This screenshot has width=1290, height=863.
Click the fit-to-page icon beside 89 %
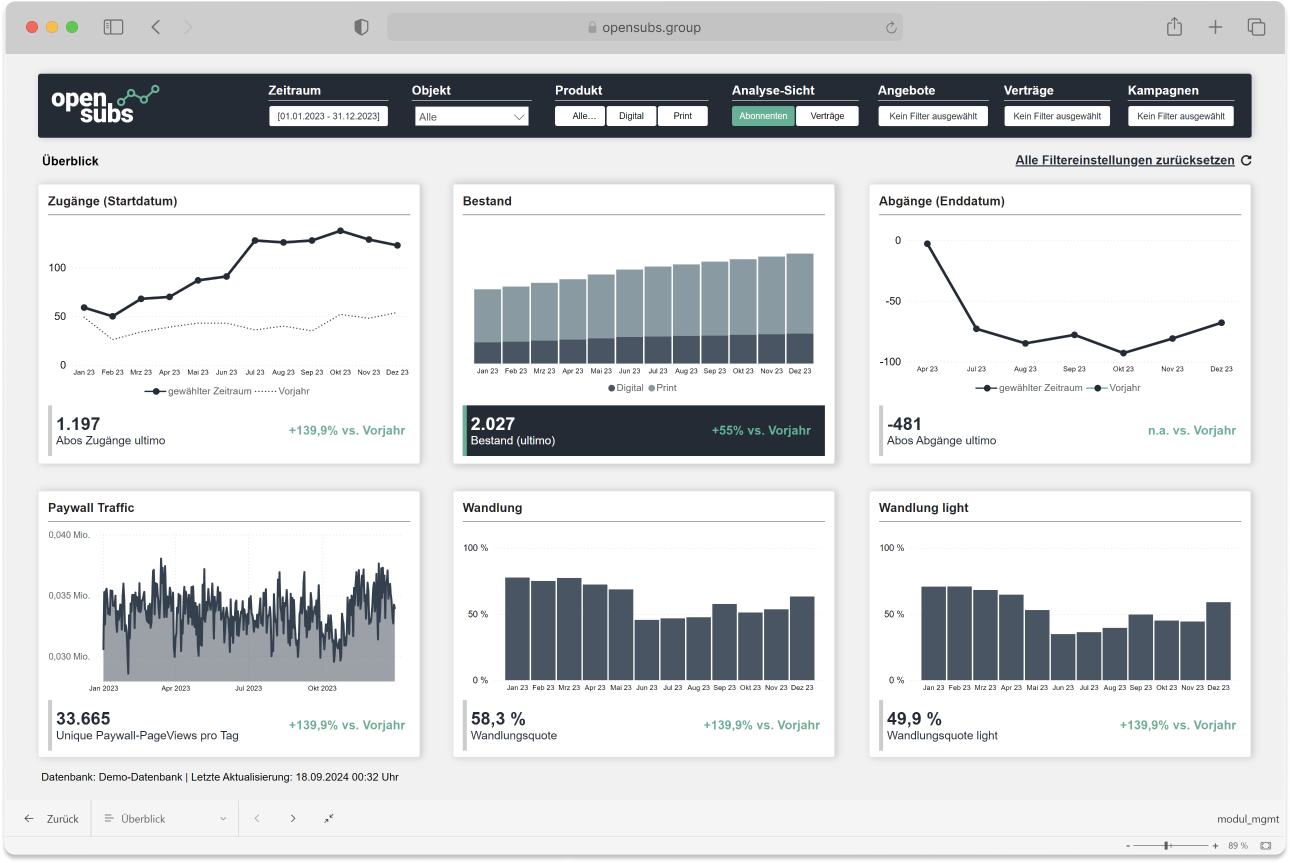[1266, 845]
